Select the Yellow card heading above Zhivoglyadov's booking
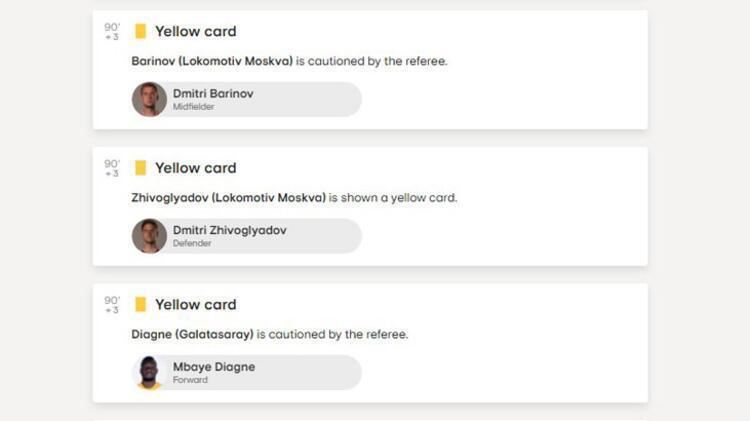Screen dimensions: 750x421 [x=195, y=168]
